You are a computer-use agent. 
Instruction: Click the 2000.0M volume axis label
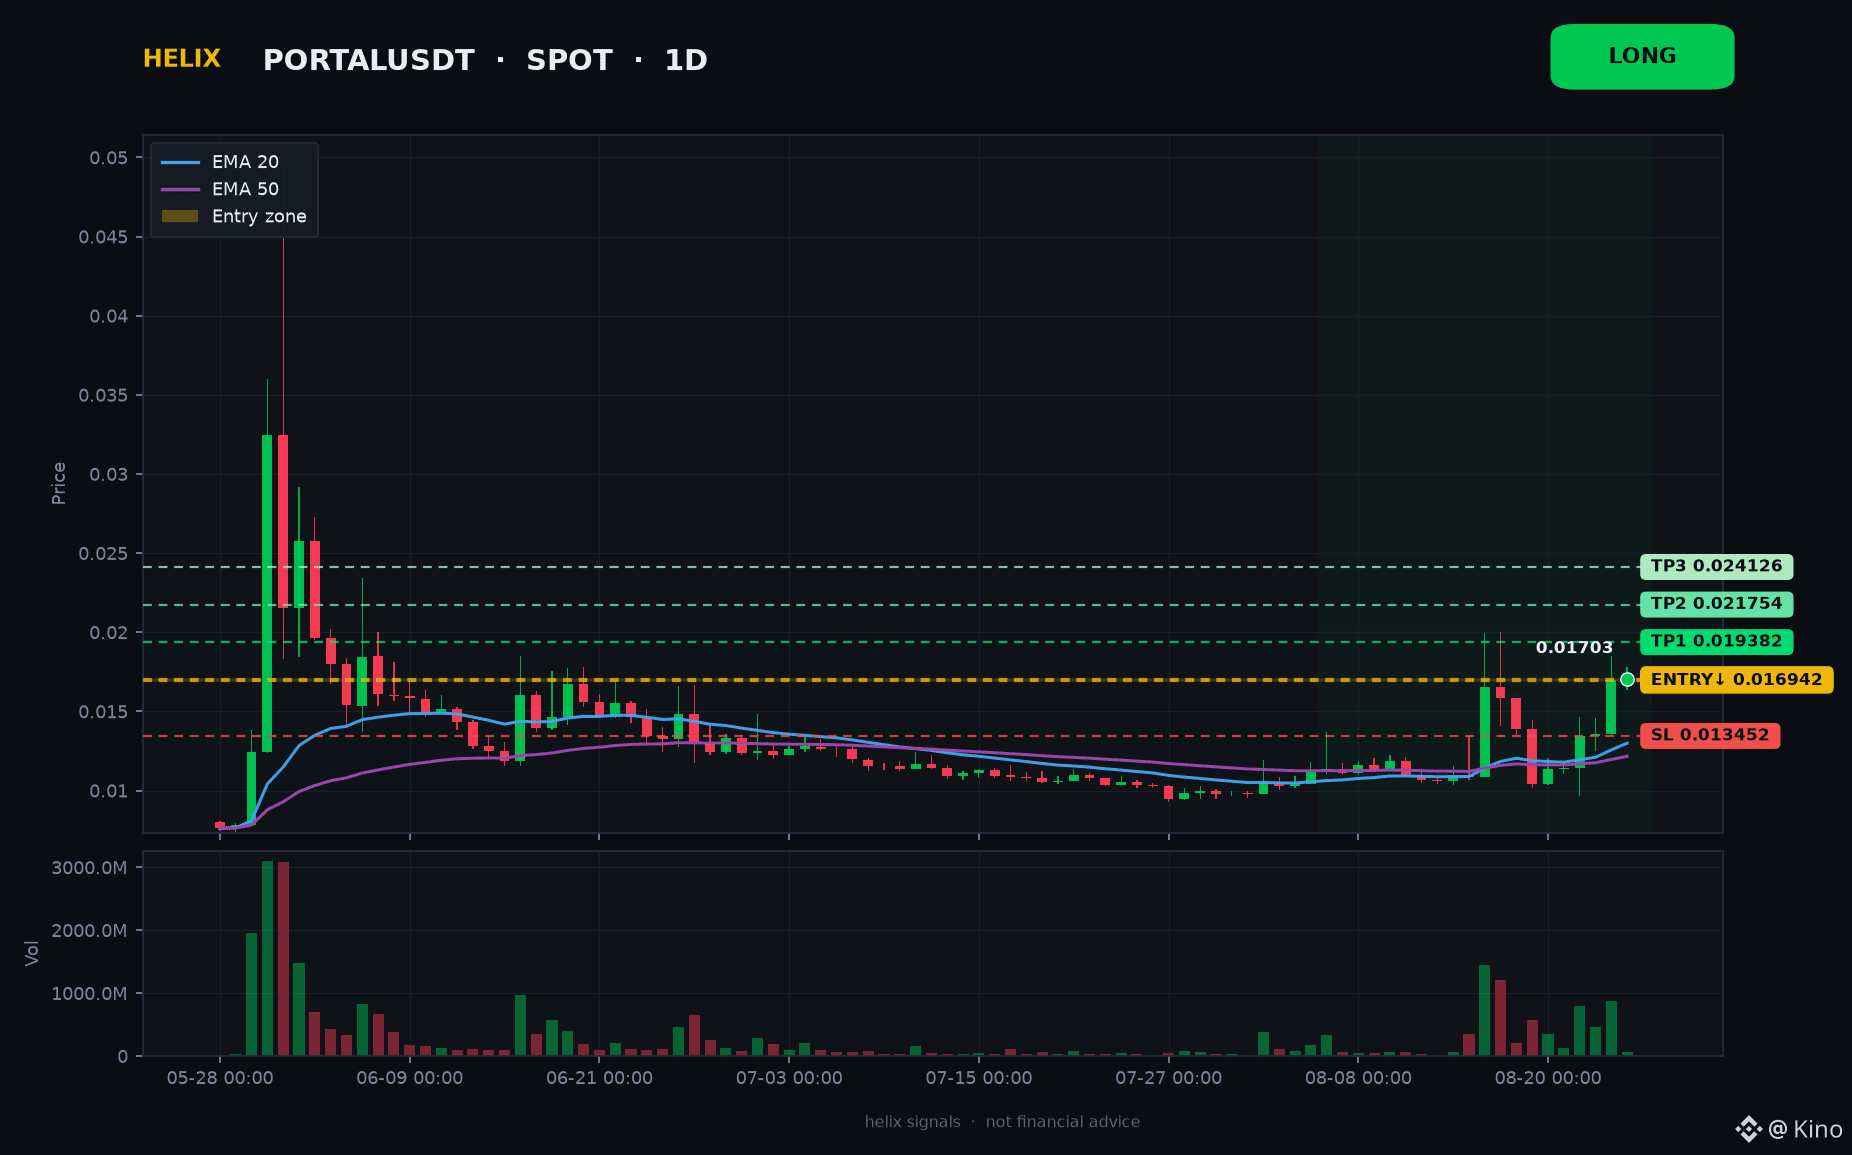coord(89,931)
